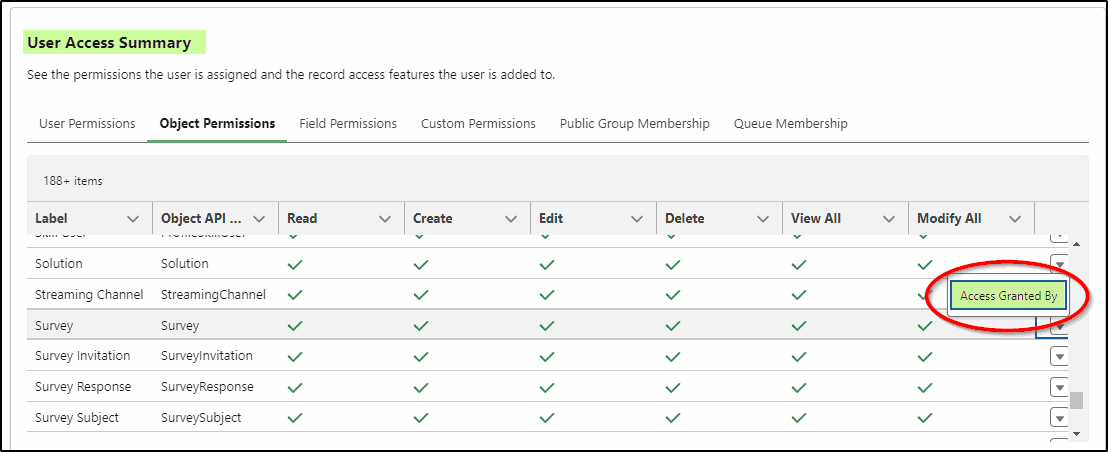
Task: Open row action menu for Survey Response
Action: point(1059,388)
